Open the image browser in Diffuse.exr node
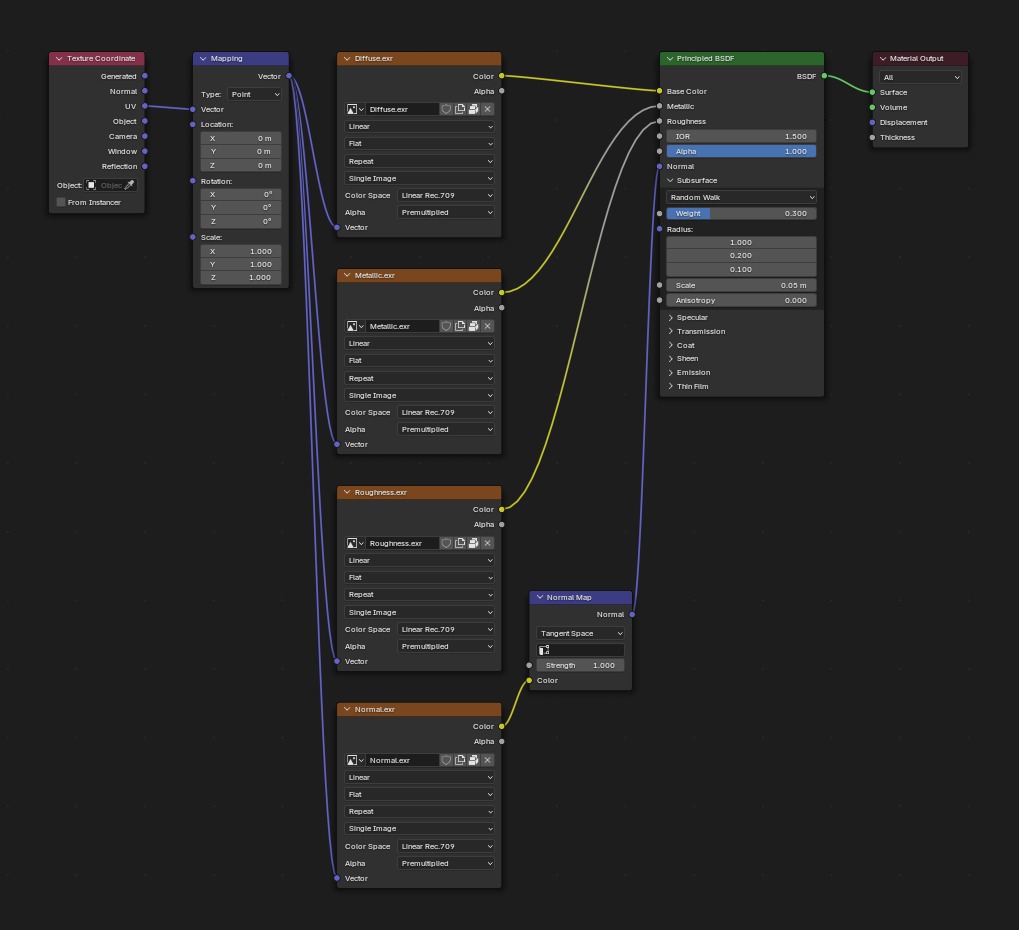The image size is (1019, 930). pos(355,109)
